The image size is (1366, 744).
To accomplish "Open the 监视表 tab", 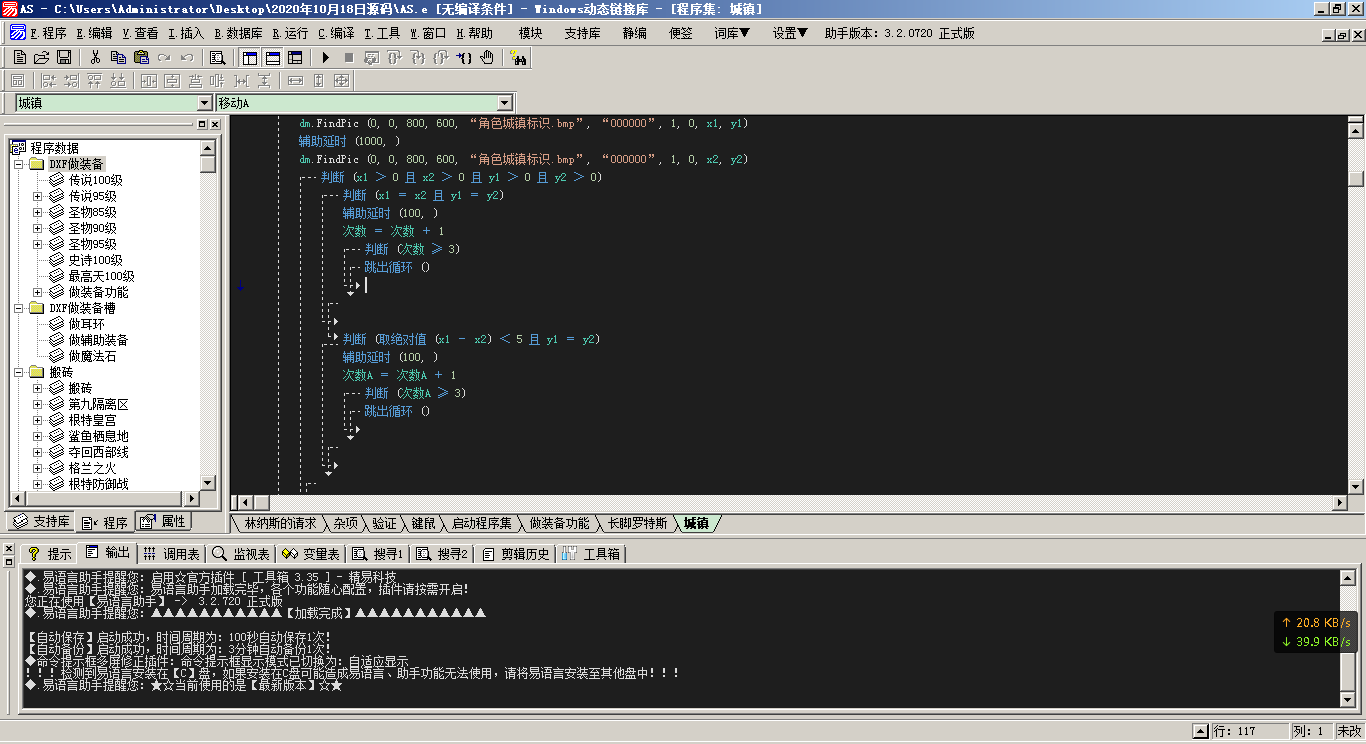I will coord(241,553).
